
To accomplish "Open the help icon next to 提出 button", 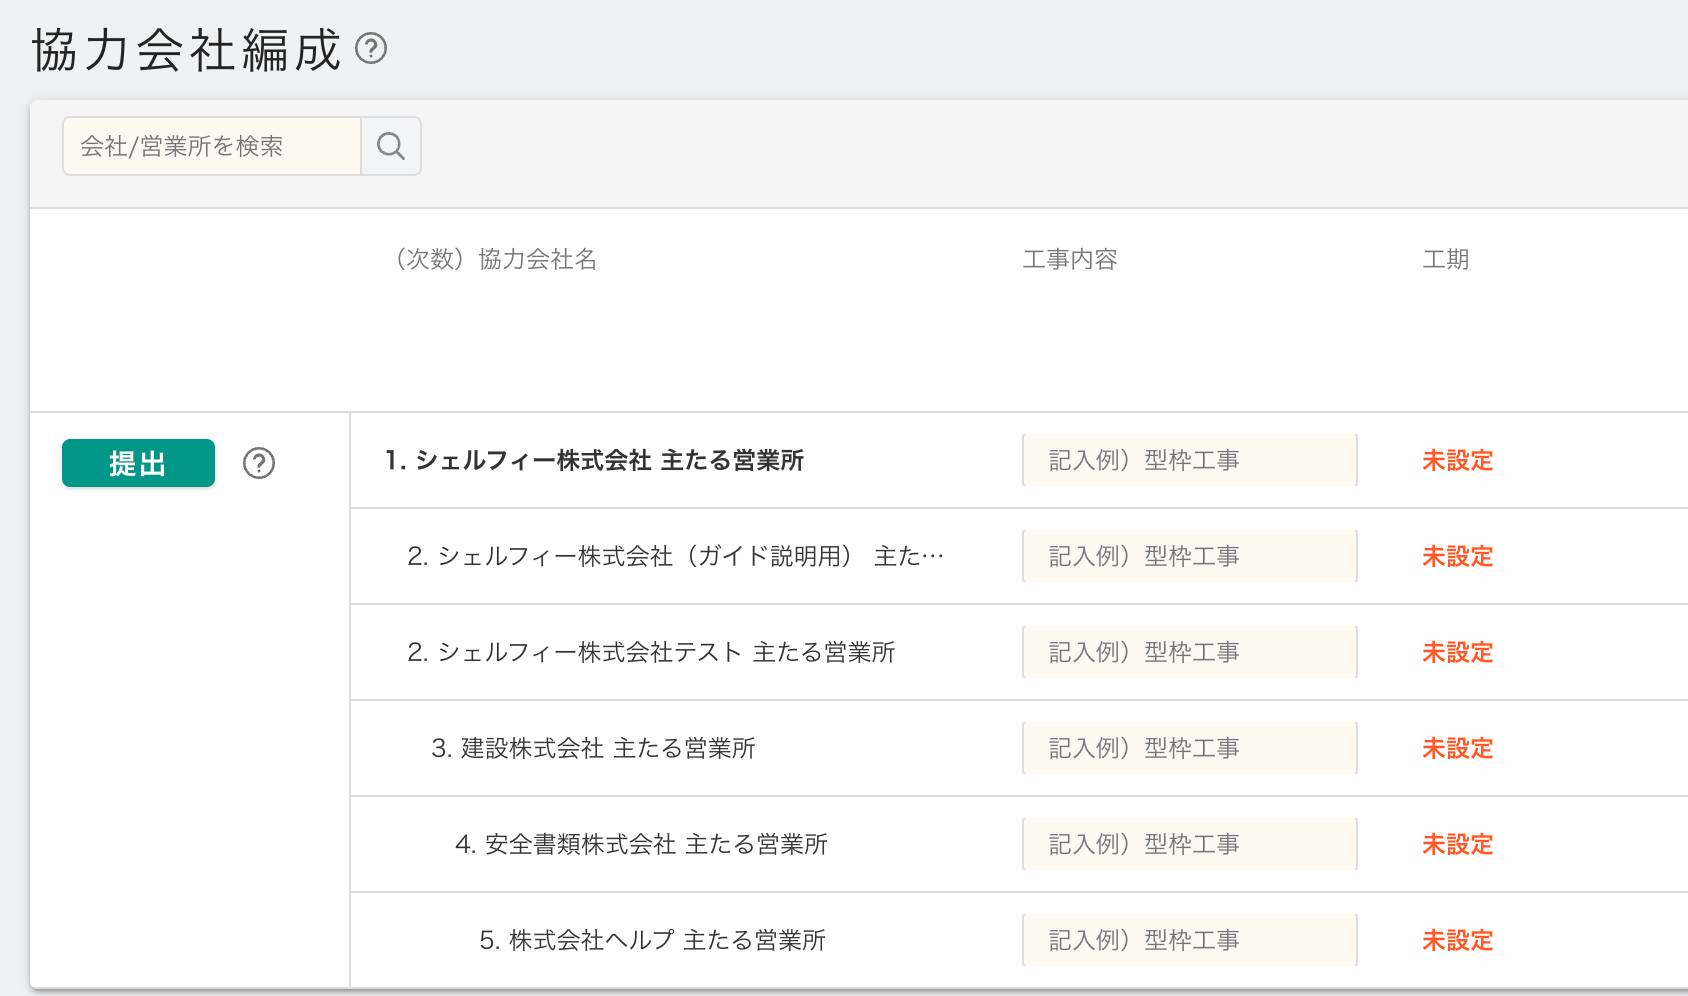I will (x=259, y=463).
